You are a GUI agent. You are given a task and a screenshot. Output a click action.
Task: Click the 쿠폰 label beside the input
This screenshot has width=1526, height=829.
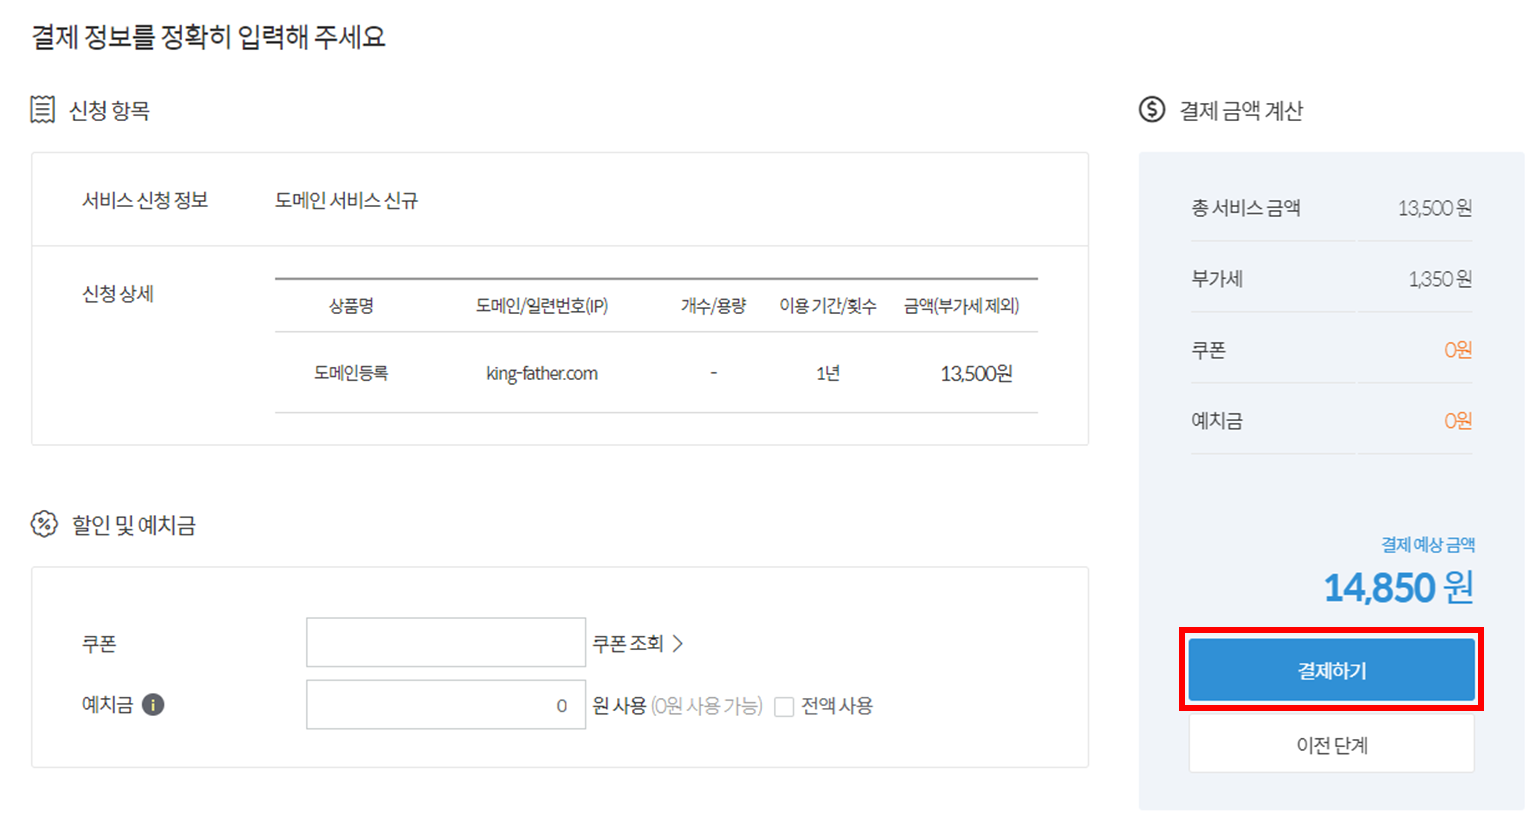click(99, 643)
